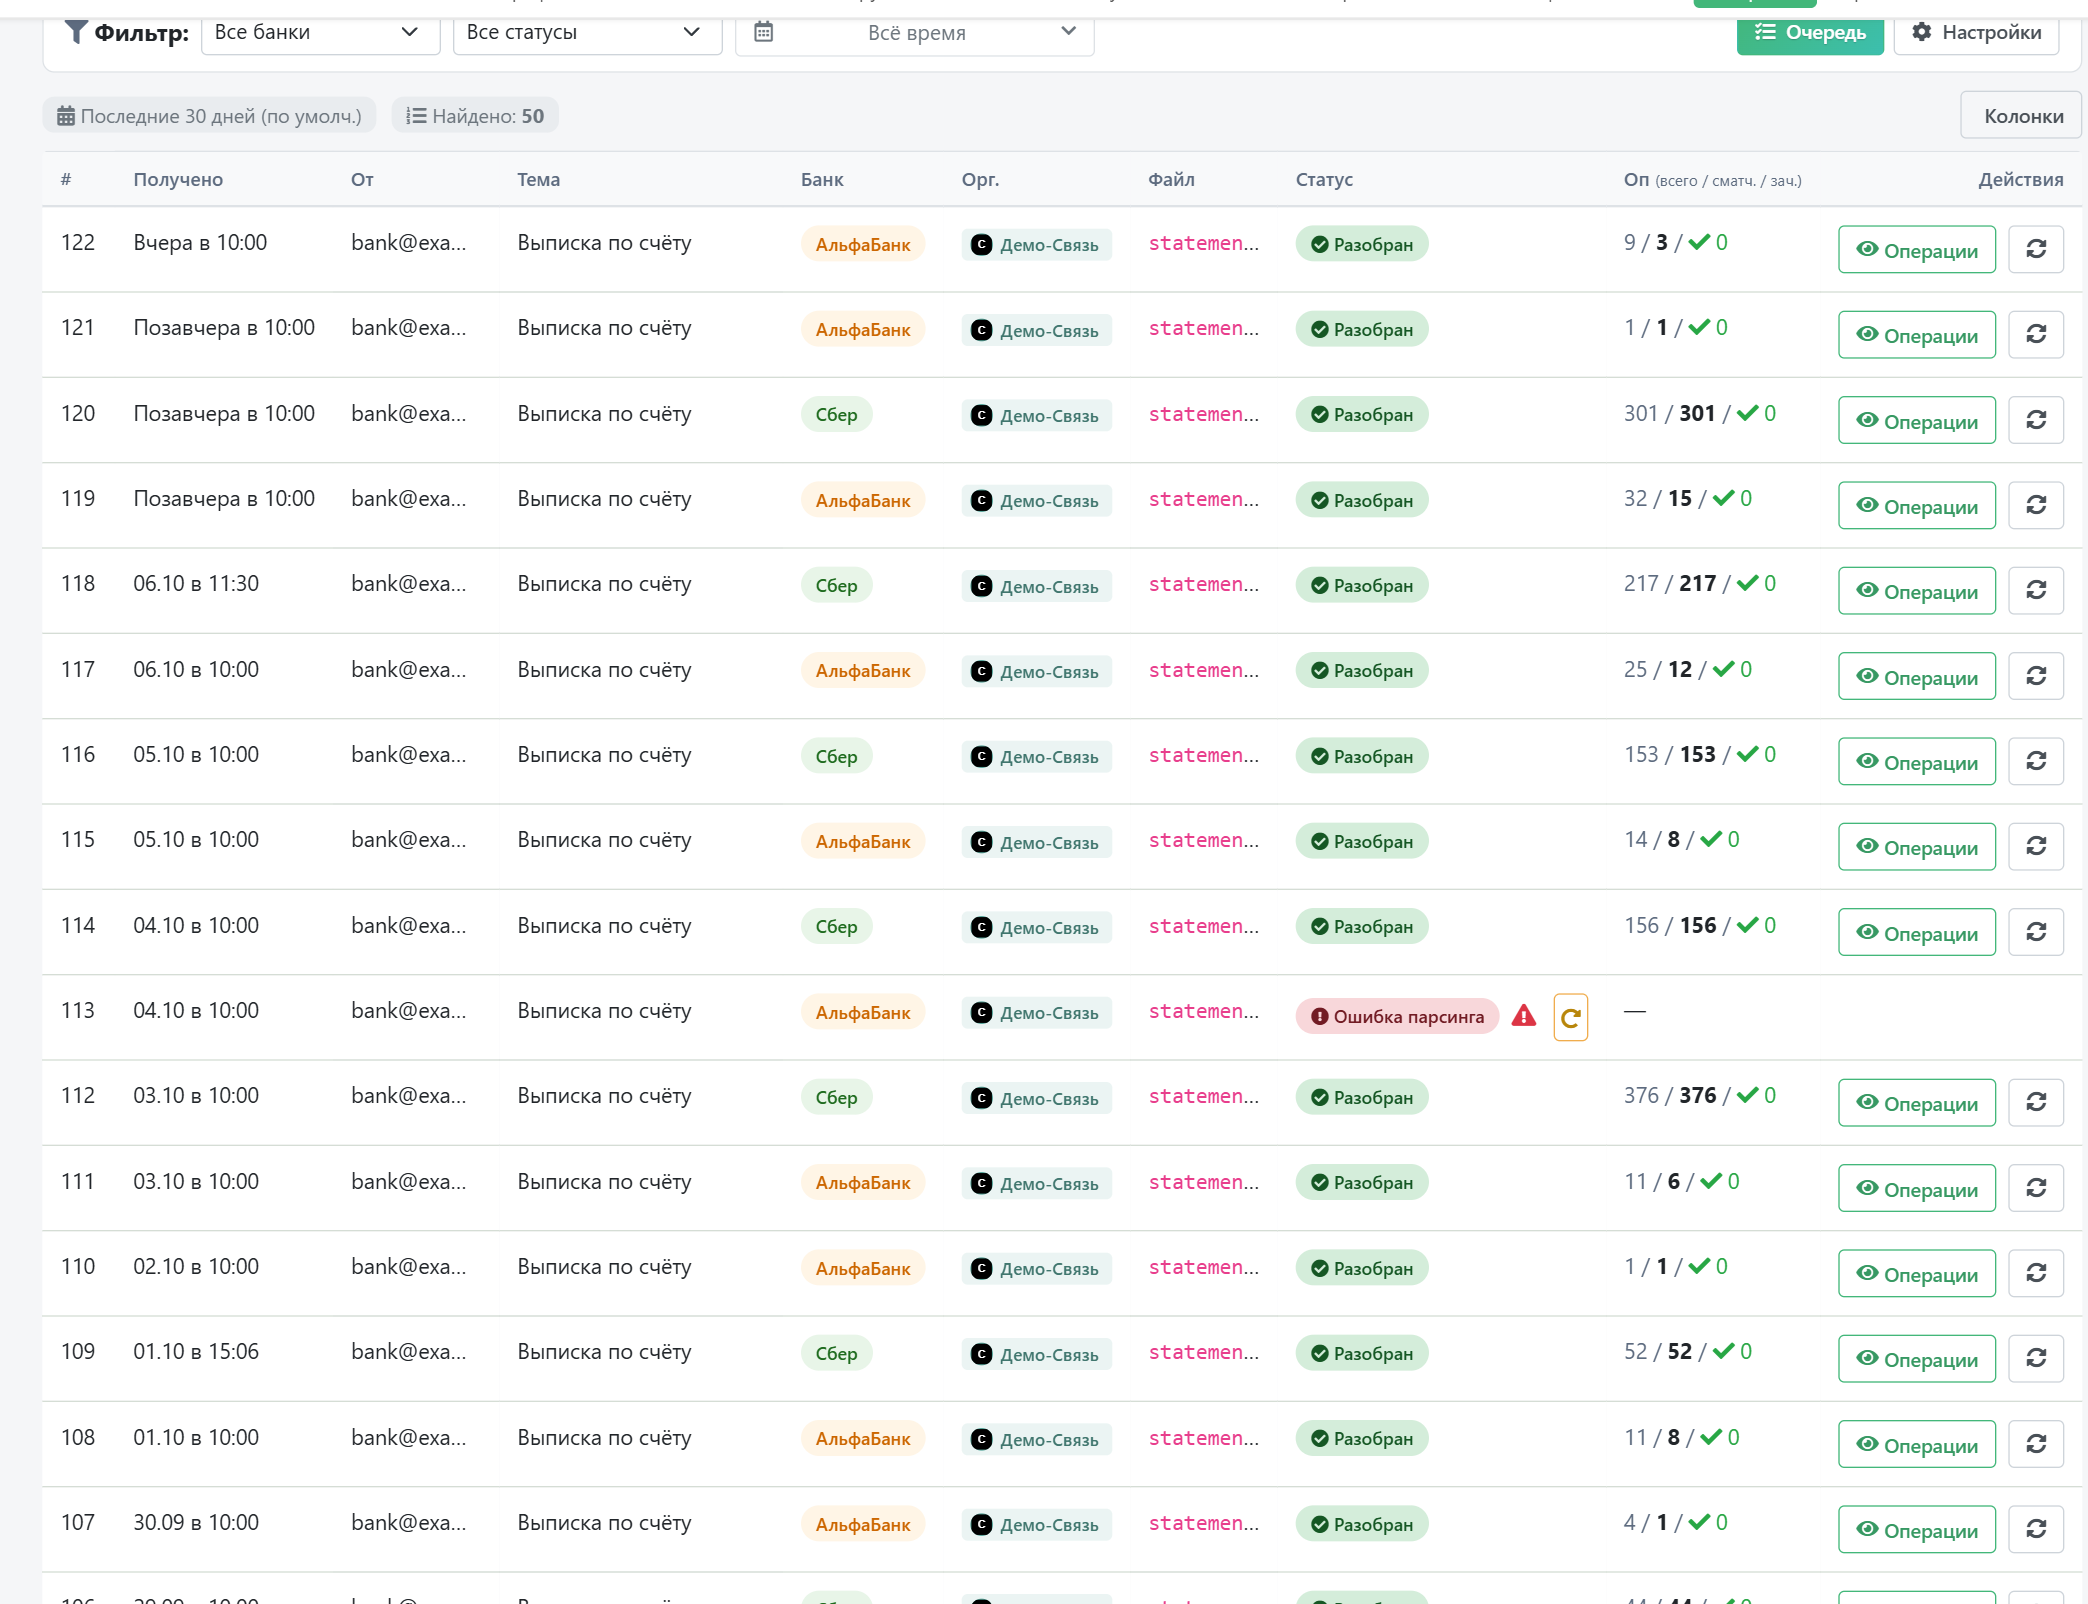Click the reprocess icon for row 121

pyautogui.click(x=2036, y=334)
